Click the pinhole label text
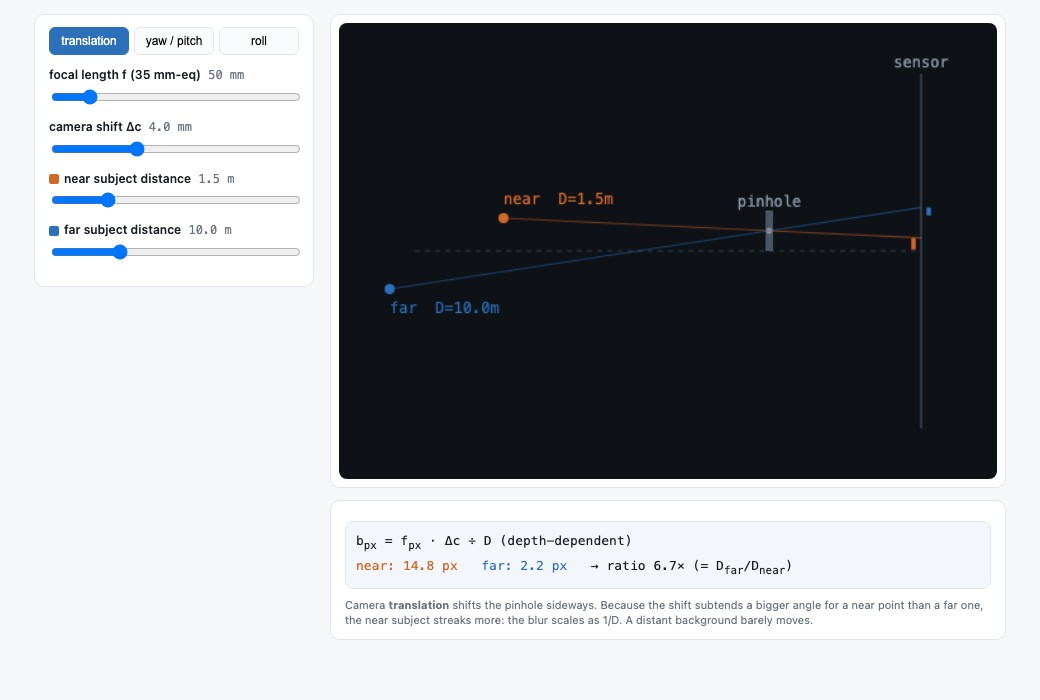This screenshot has height=700, width=1040. click(x=769, y=202)
